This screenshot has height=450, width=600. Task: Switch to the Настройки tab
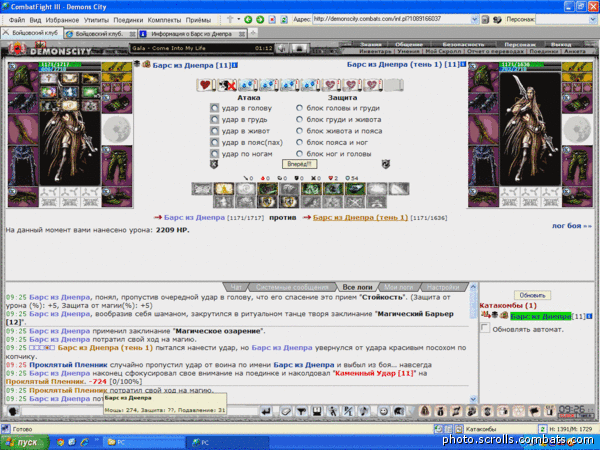443,287
